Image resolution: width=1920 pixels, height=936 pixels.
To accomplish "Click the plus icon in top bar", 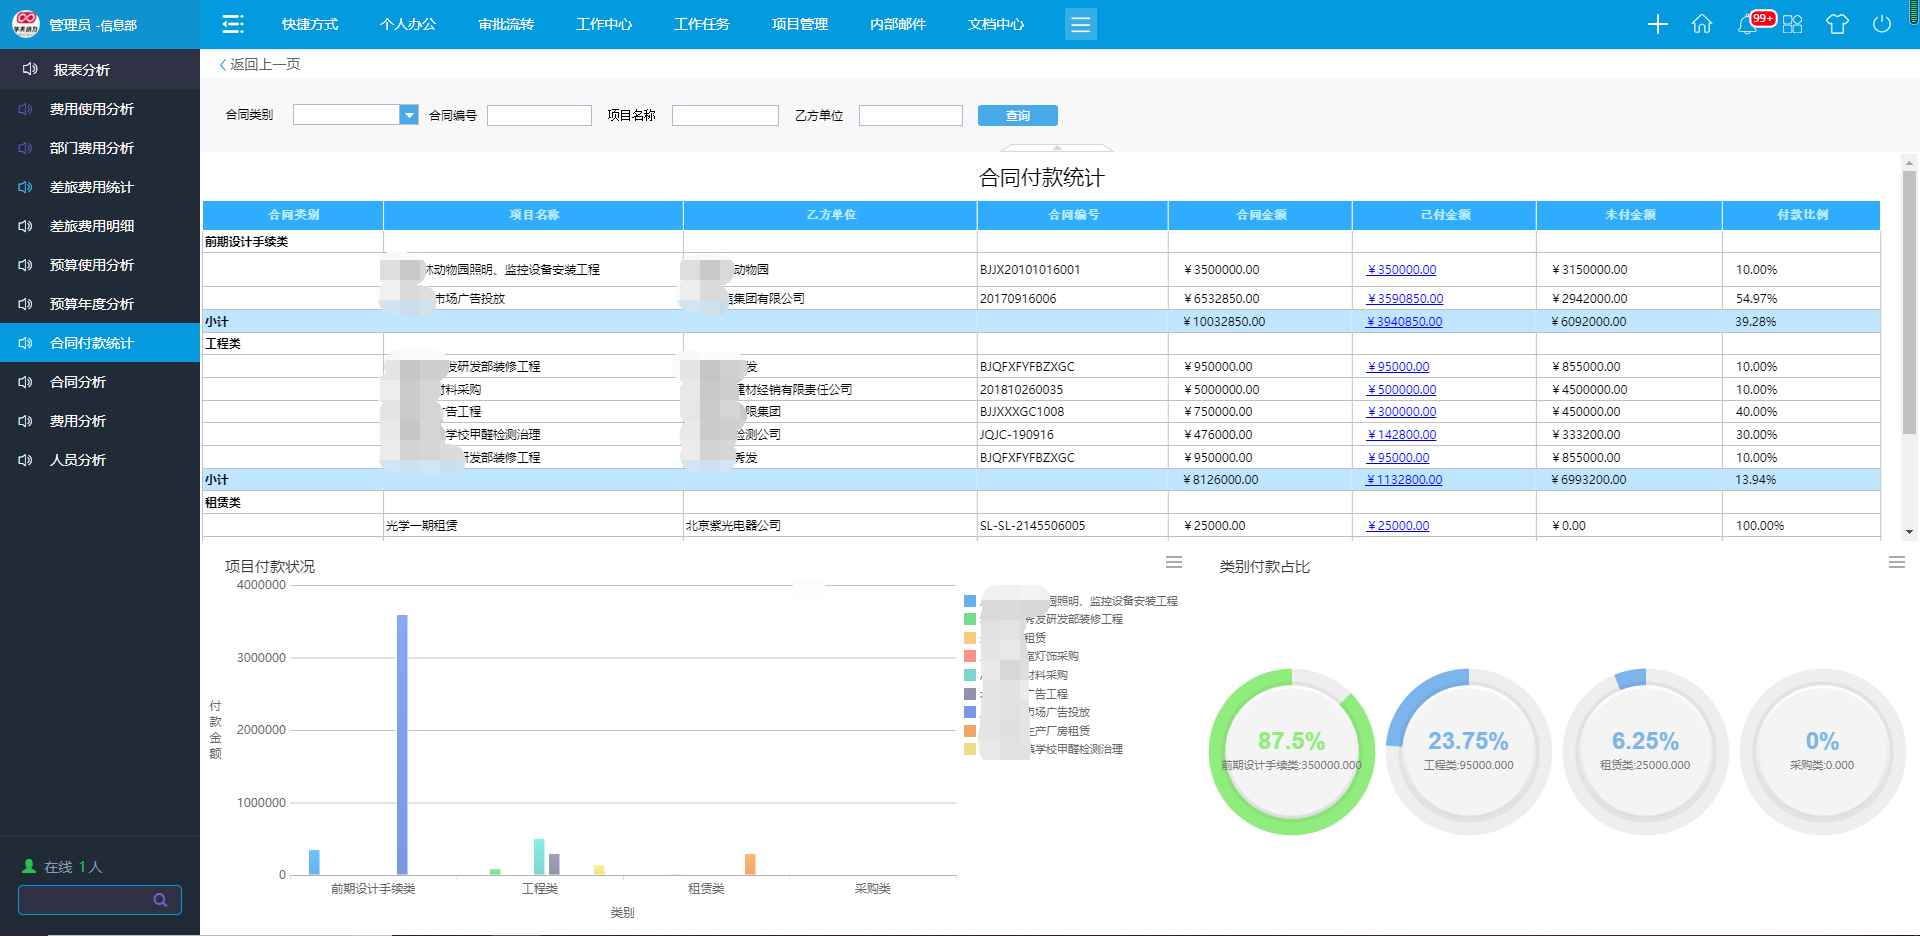I will click(x=1657, y=24).
